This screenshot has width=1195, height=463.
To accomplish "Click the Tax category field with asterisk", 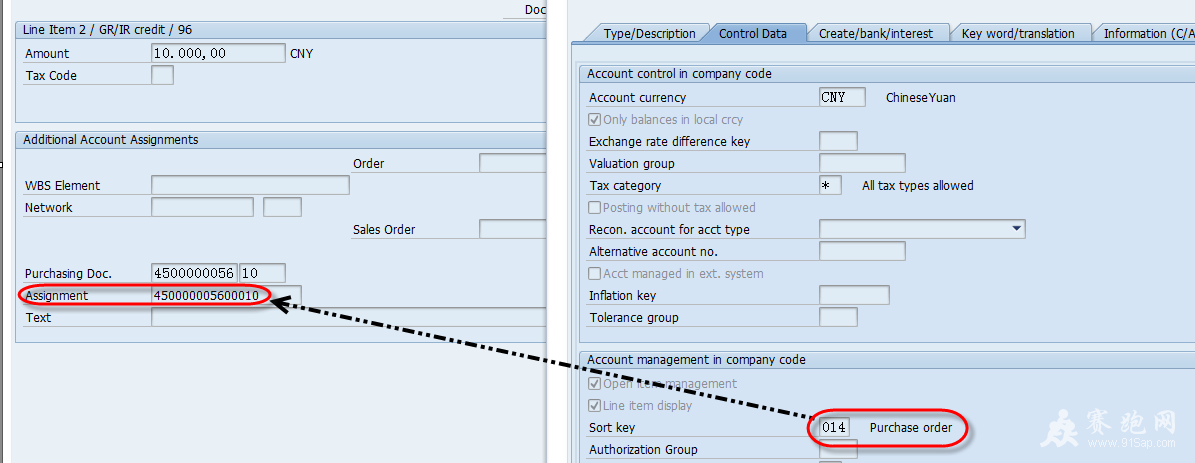I will click(830, 185).
